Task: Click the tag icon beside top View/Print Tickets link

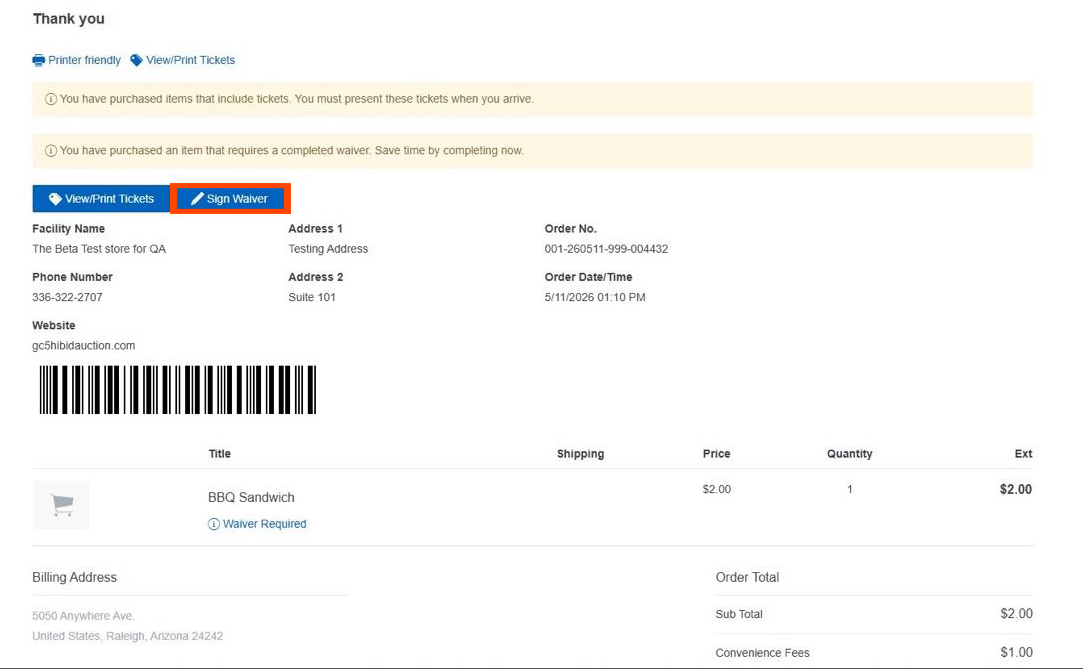Action: pyautogui.click(x=137, y=60)
